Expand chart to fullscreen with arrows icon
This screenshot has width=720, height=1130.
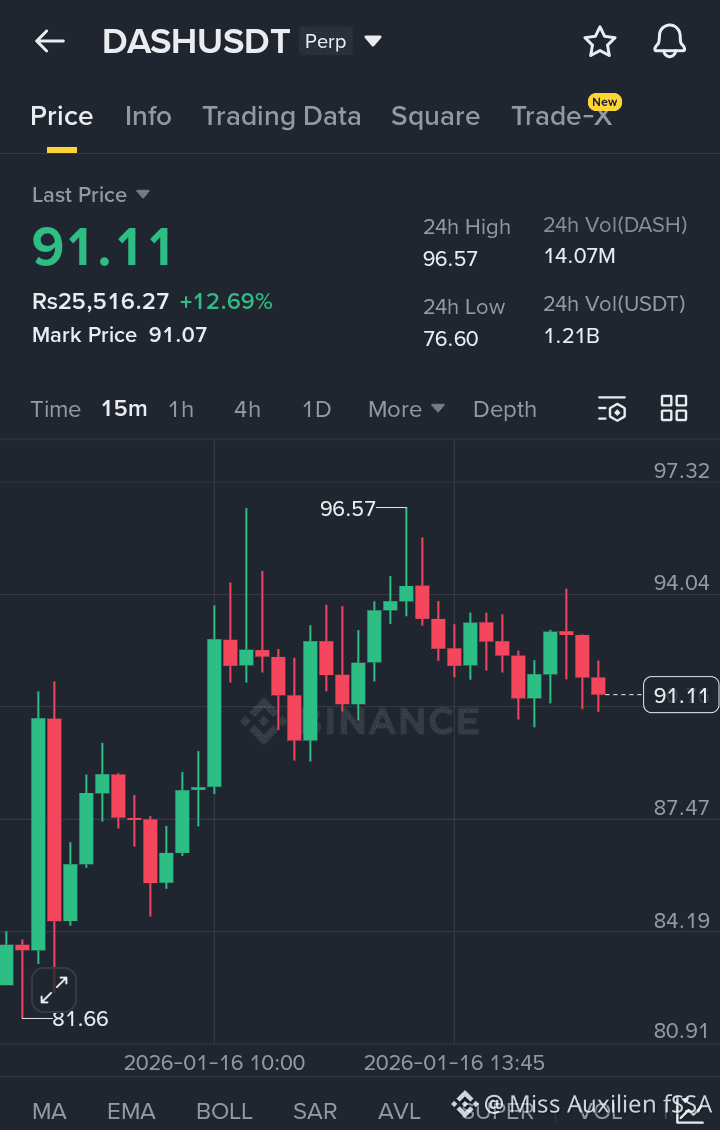pos(54,989)
